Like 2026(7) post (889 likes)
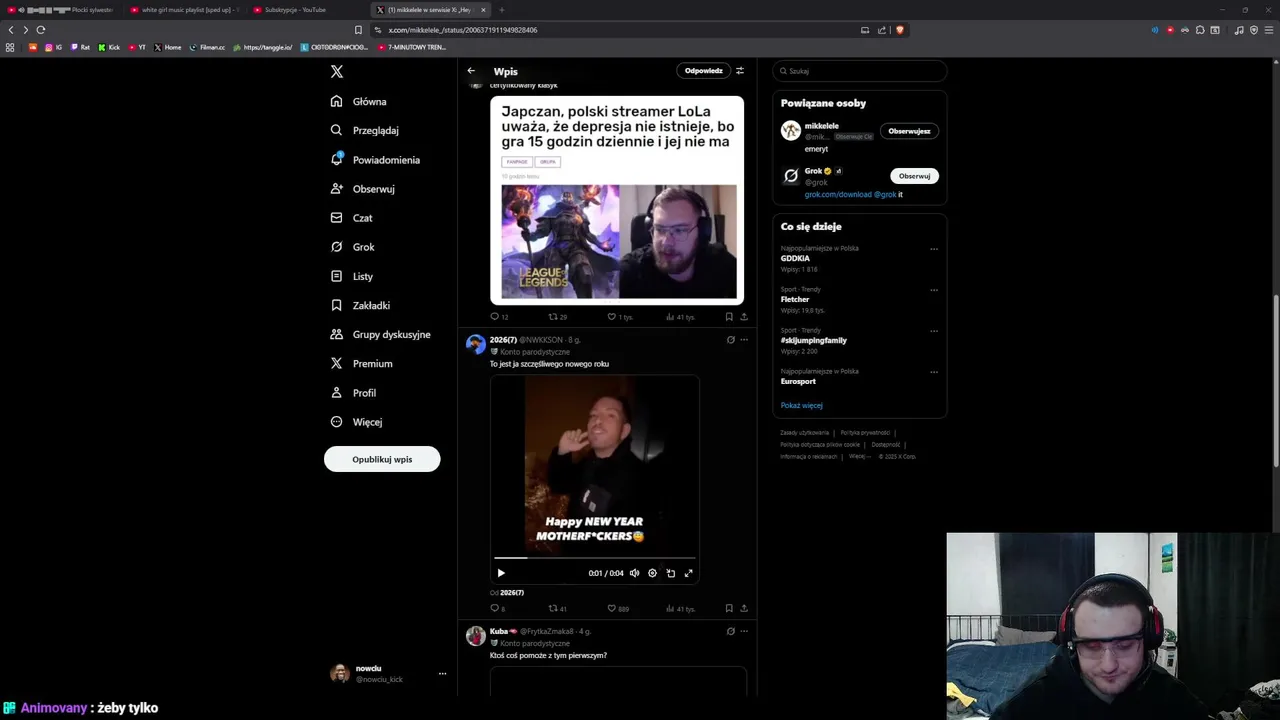1280x720 pixels. pyautogui.click(x=618, y=608)
